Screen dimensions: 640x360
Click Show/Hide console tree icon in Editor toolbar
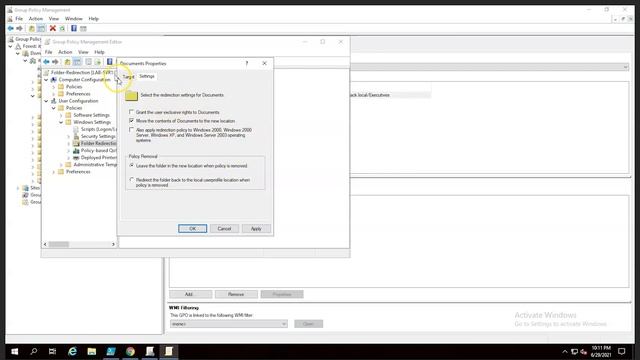[77, 62]
